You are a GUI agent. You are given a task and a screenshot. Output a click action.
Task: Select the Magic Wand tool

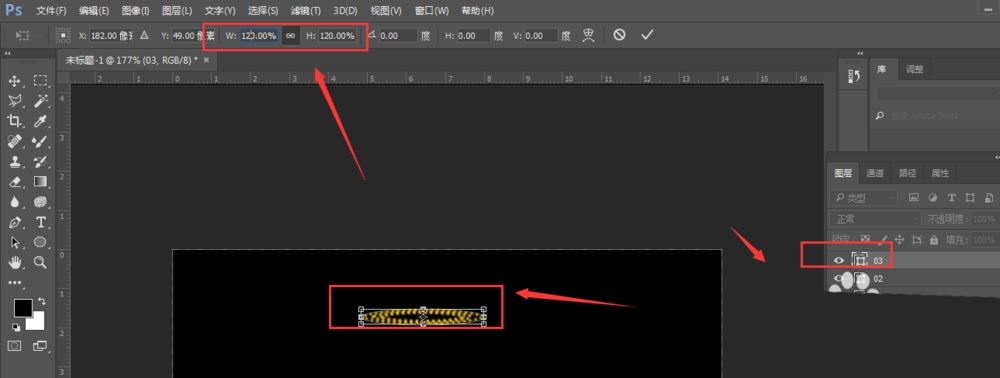point(41,101)
